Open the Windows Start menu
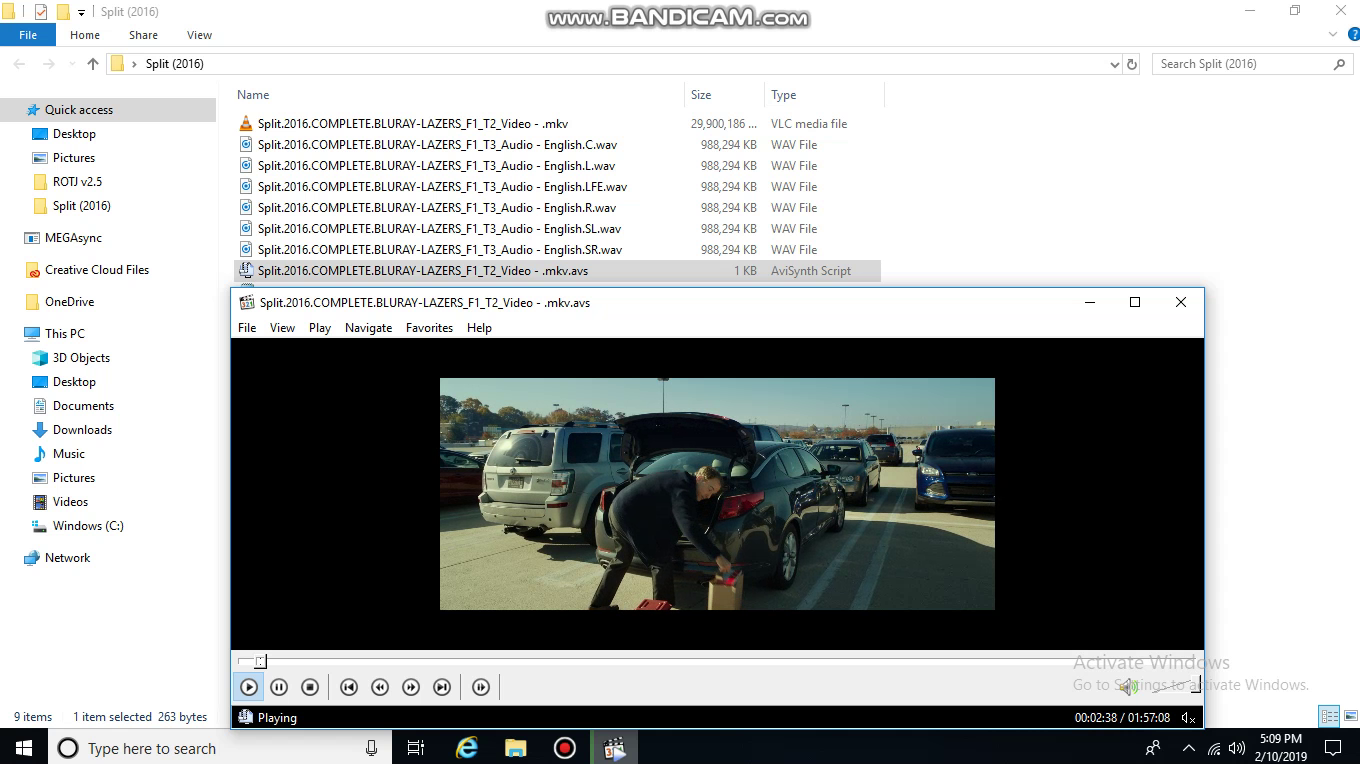1360x764 pixels. tap(24, 748)
